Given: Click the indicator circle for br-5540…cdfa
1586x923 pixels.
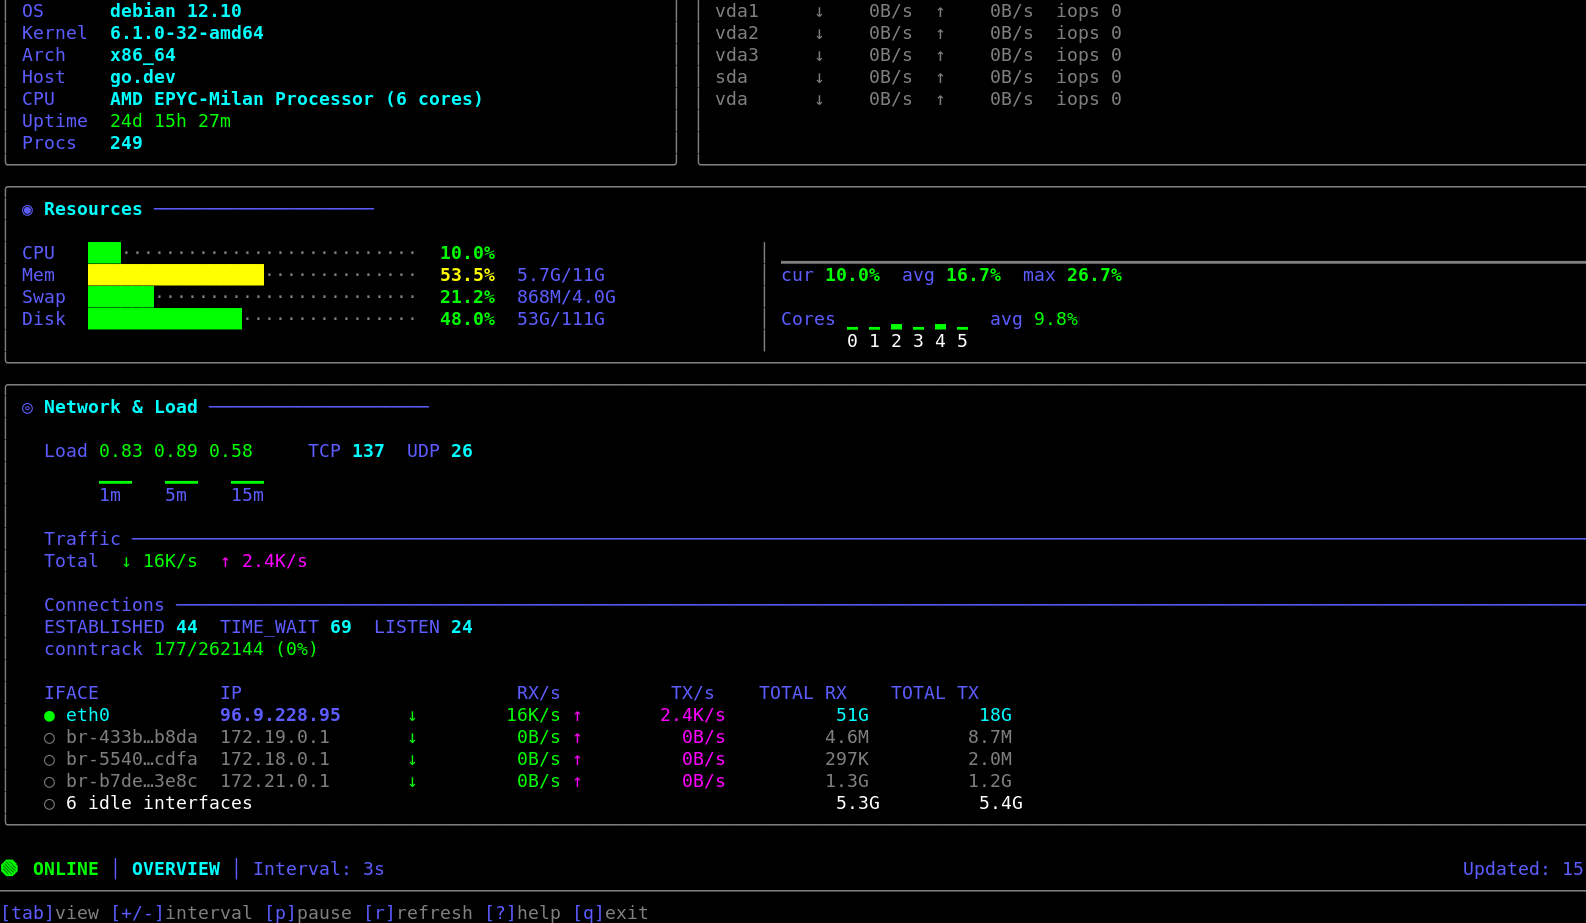Looking at the screenshot, I should click(49, 760).
